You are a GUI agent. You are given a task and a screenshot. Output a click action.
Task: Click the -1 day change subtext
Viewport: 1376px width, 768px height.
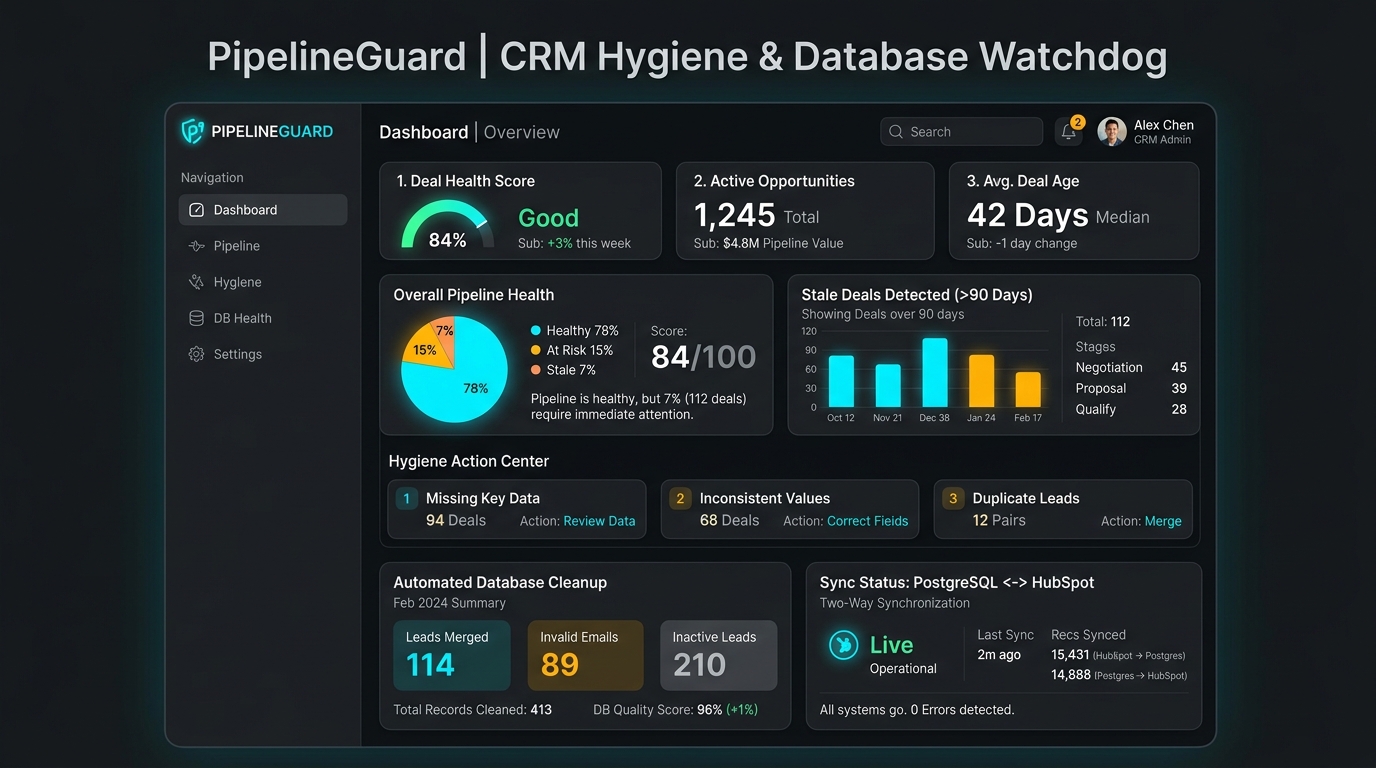1022,243
